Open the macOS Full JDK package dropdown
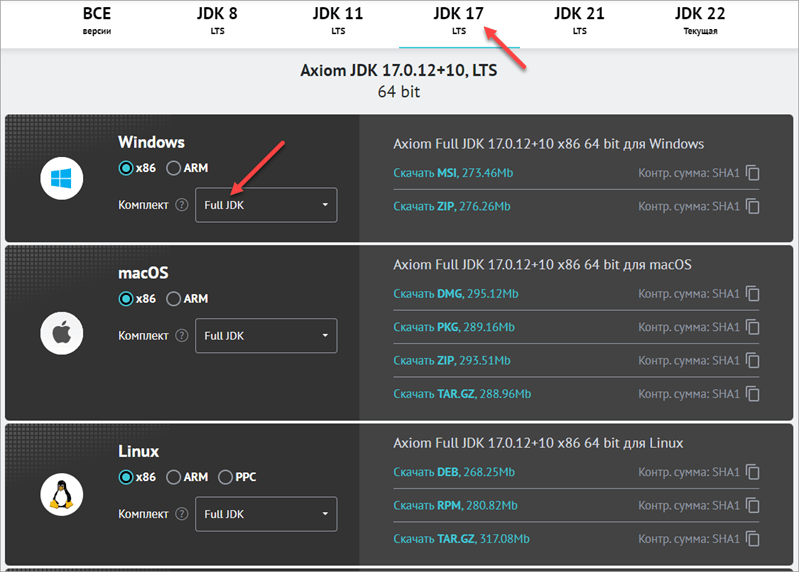Screen dimensions: 799x572 tap(266, 336)
